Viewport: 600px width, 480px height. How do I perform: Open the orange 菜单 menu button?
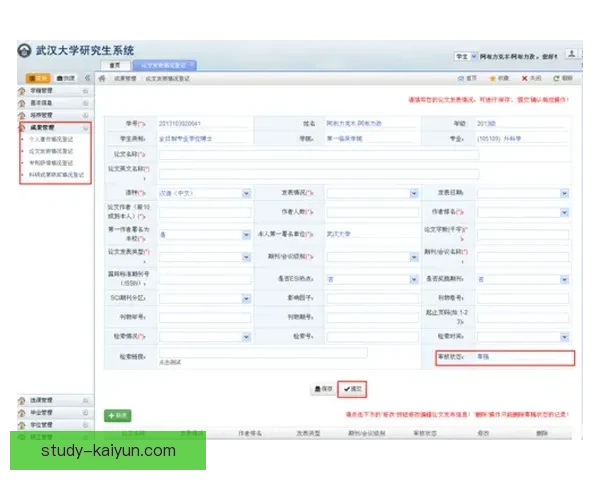click(38, 78)
